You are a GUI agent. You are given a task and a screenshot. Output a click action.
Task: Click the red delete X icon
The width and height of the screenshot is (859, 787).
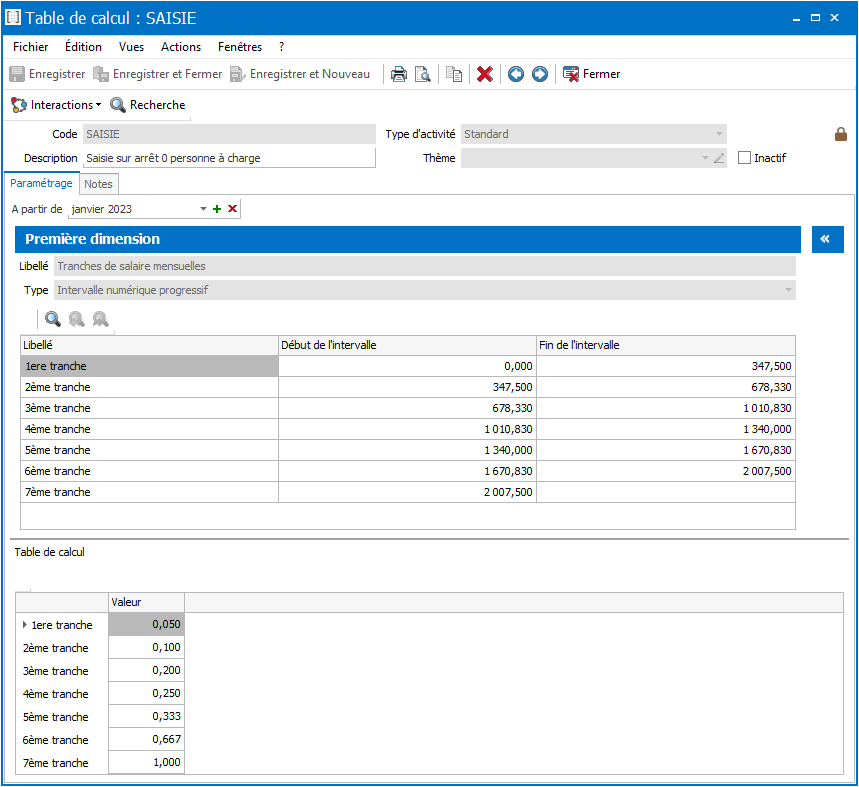tap(485, 74)
